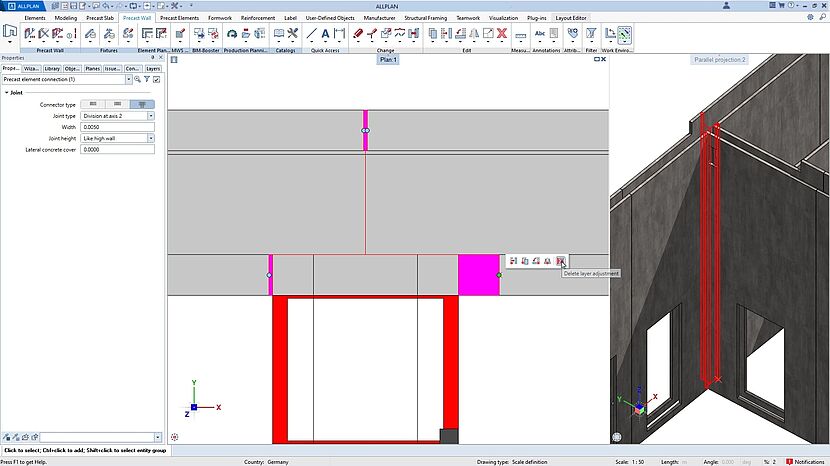The height and width of the screenshot is (466, 830).
Task: Click the Plan:1 viewport title
Action: click(x=388, y=60)
